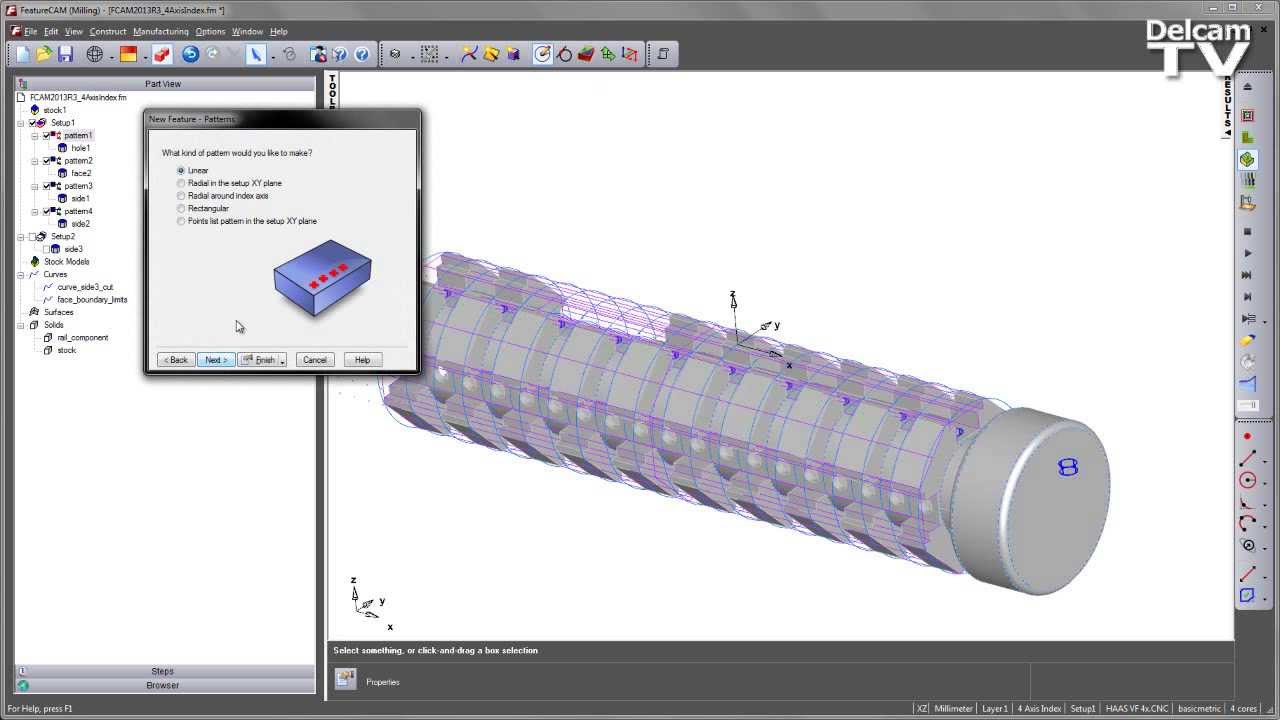
Task: Click the green transform arrows icon
Action: pyautogui.click(x=608, y=54)
